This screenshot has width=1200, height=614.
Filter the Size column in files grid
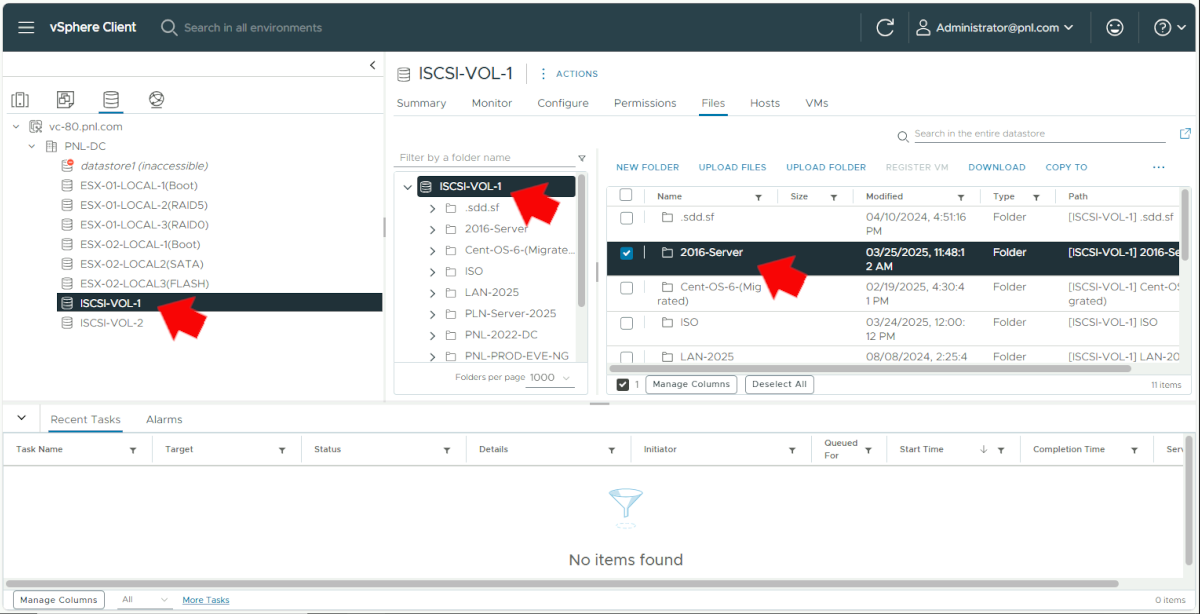click(834, 198)
